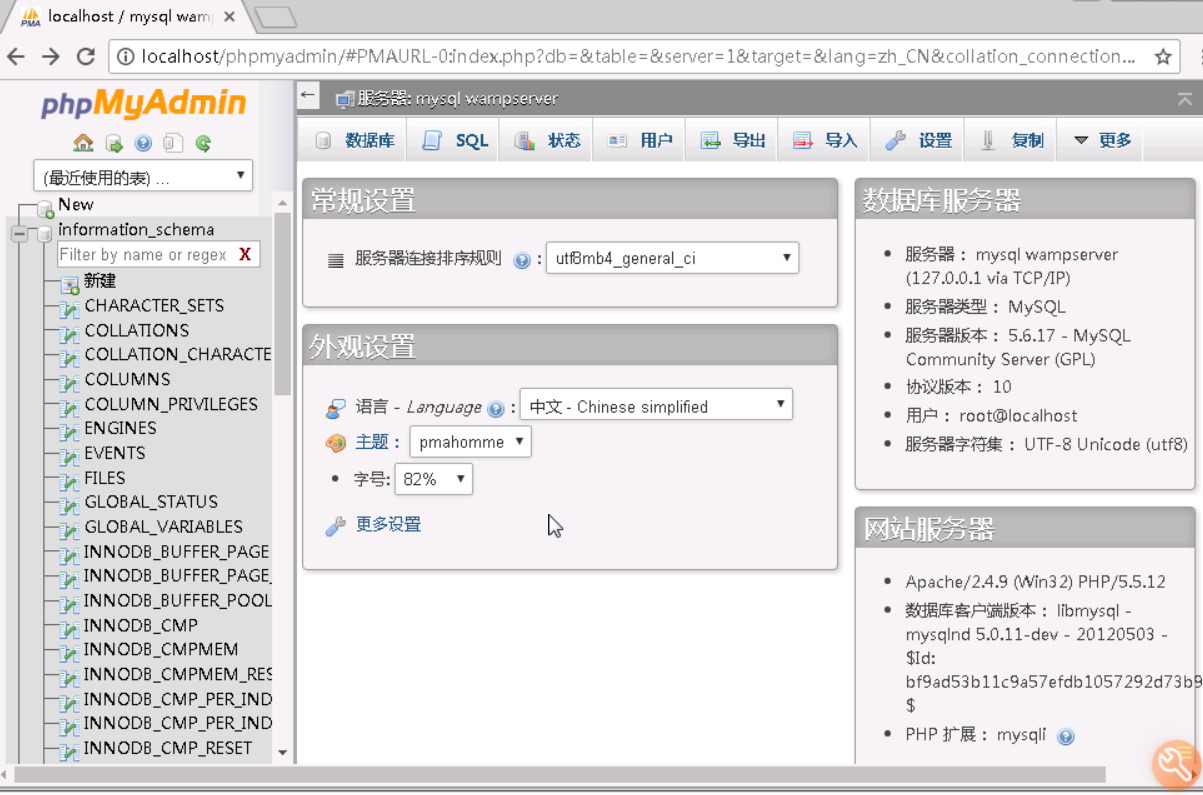Open the EVENTS table
The image size is (1203, 795).
(114, 453)
